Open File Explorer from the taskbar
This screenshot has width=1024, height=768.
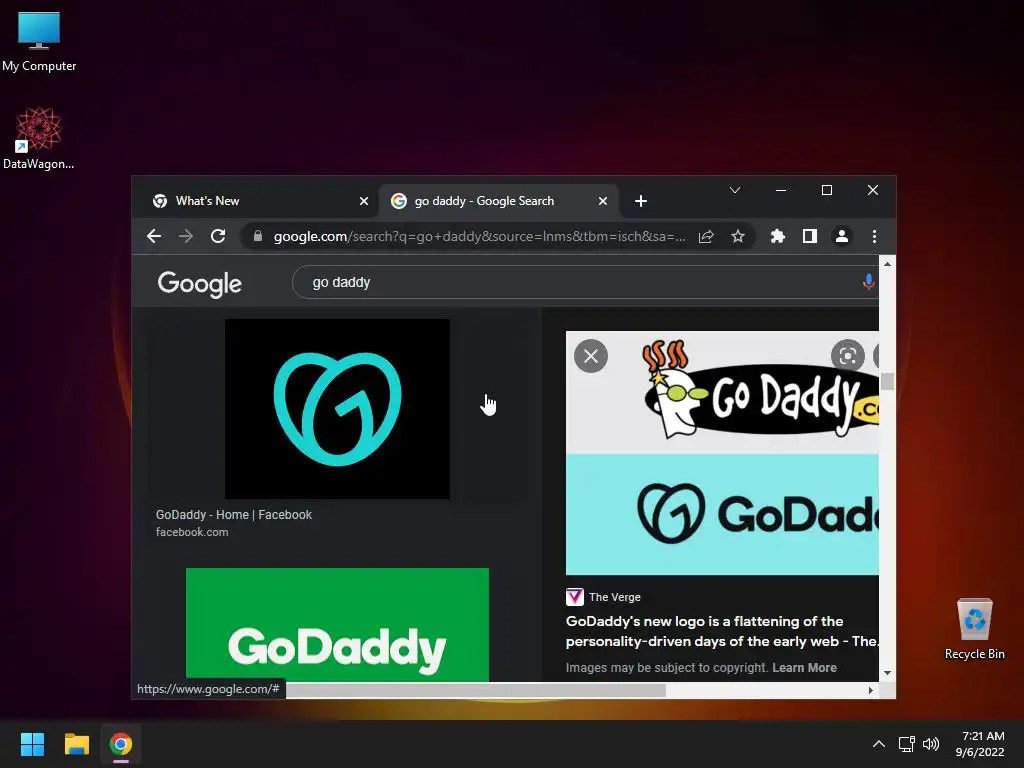click(76, 744)
